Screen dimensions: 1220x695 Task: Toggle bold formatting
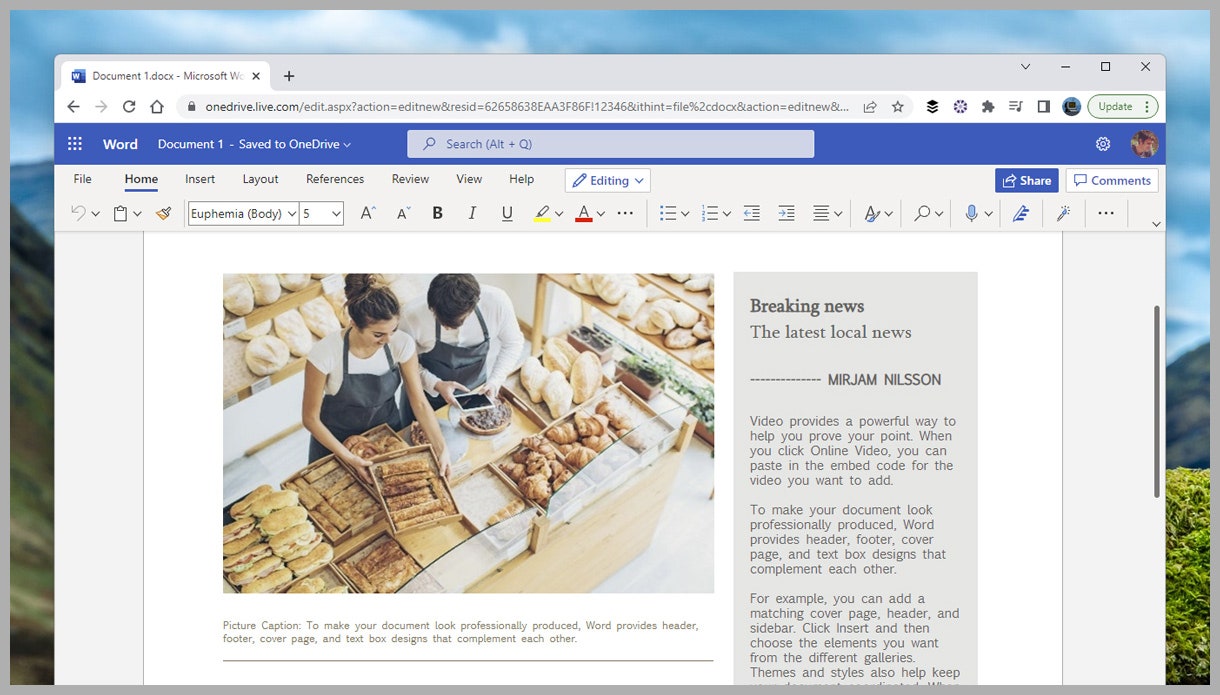click(x=437, y=213)
